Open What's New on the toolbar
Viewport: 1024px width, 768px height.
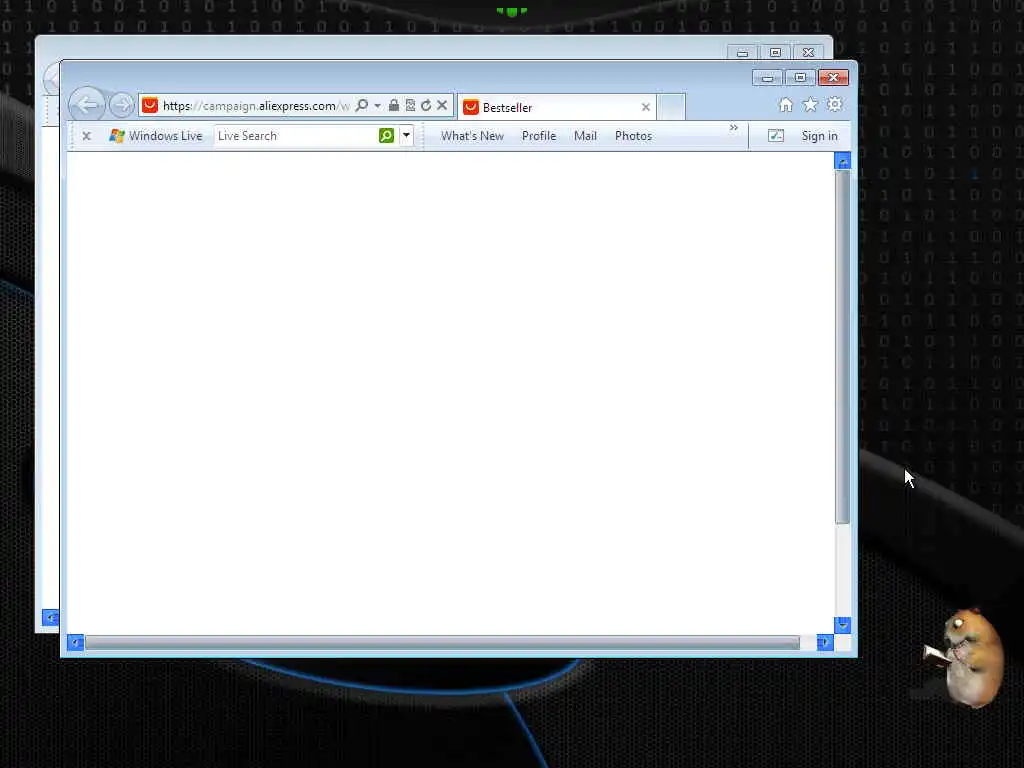click(x=472, y=136)
